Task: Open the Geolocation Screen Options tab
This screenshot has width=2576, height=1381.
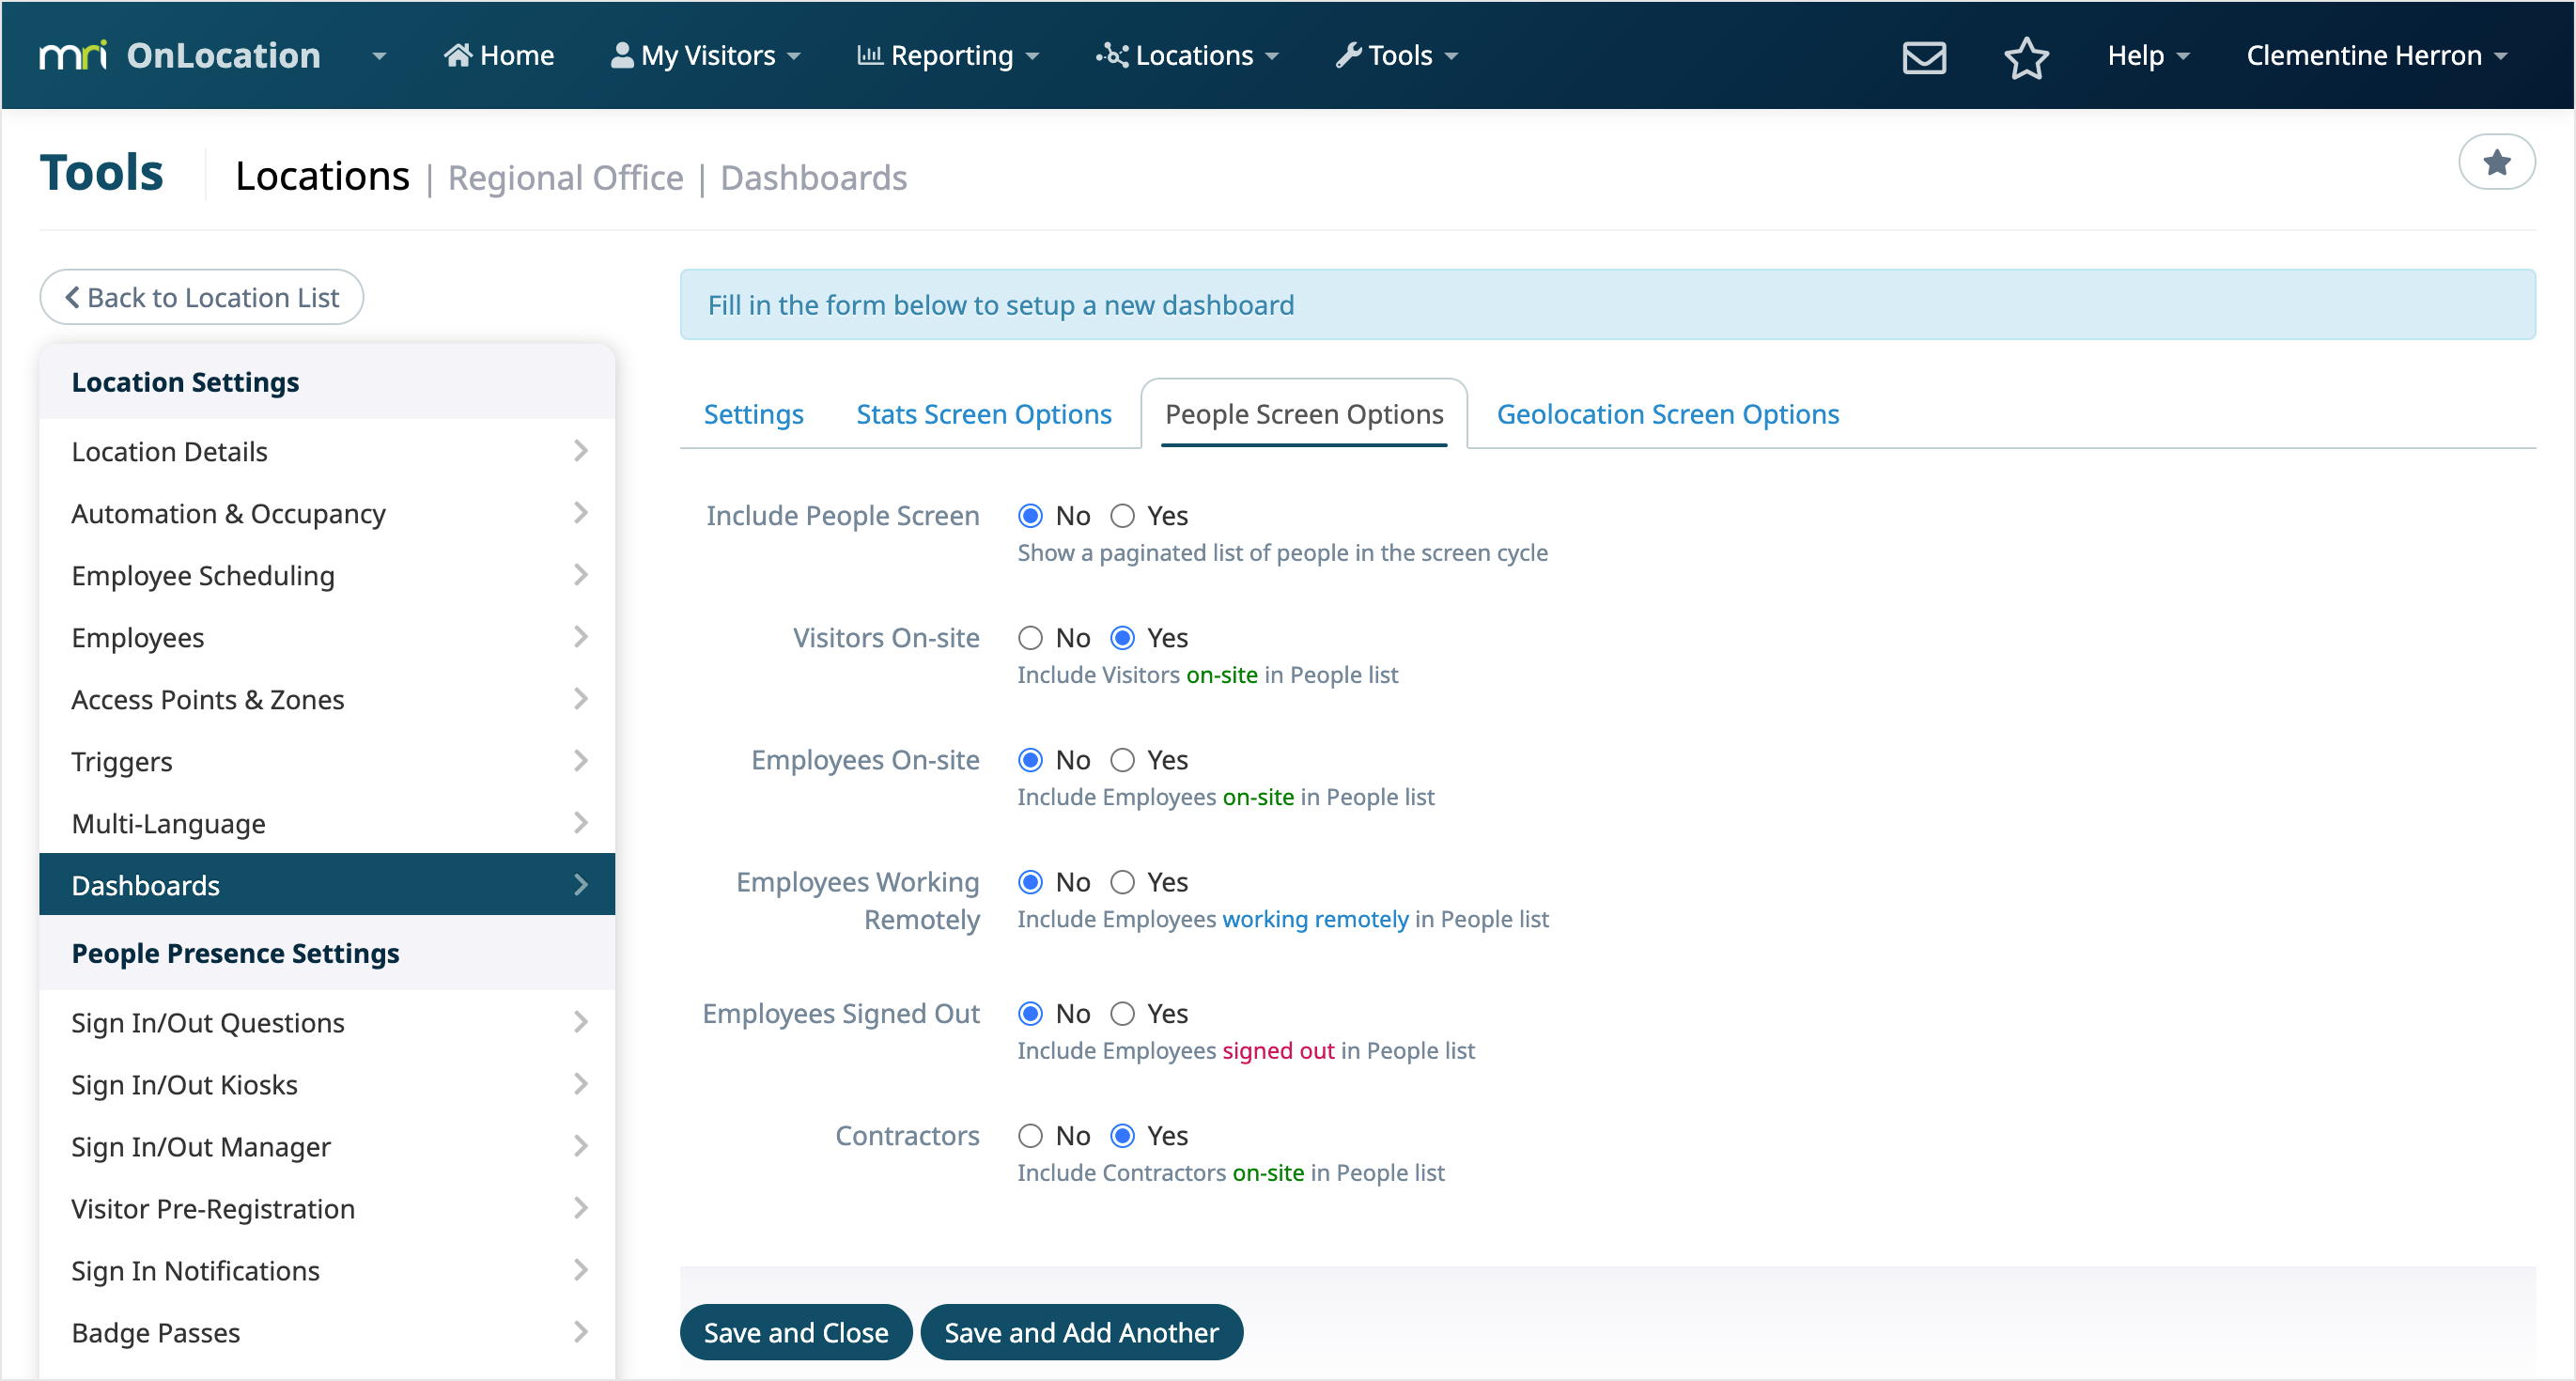Action: (1666, 413)
